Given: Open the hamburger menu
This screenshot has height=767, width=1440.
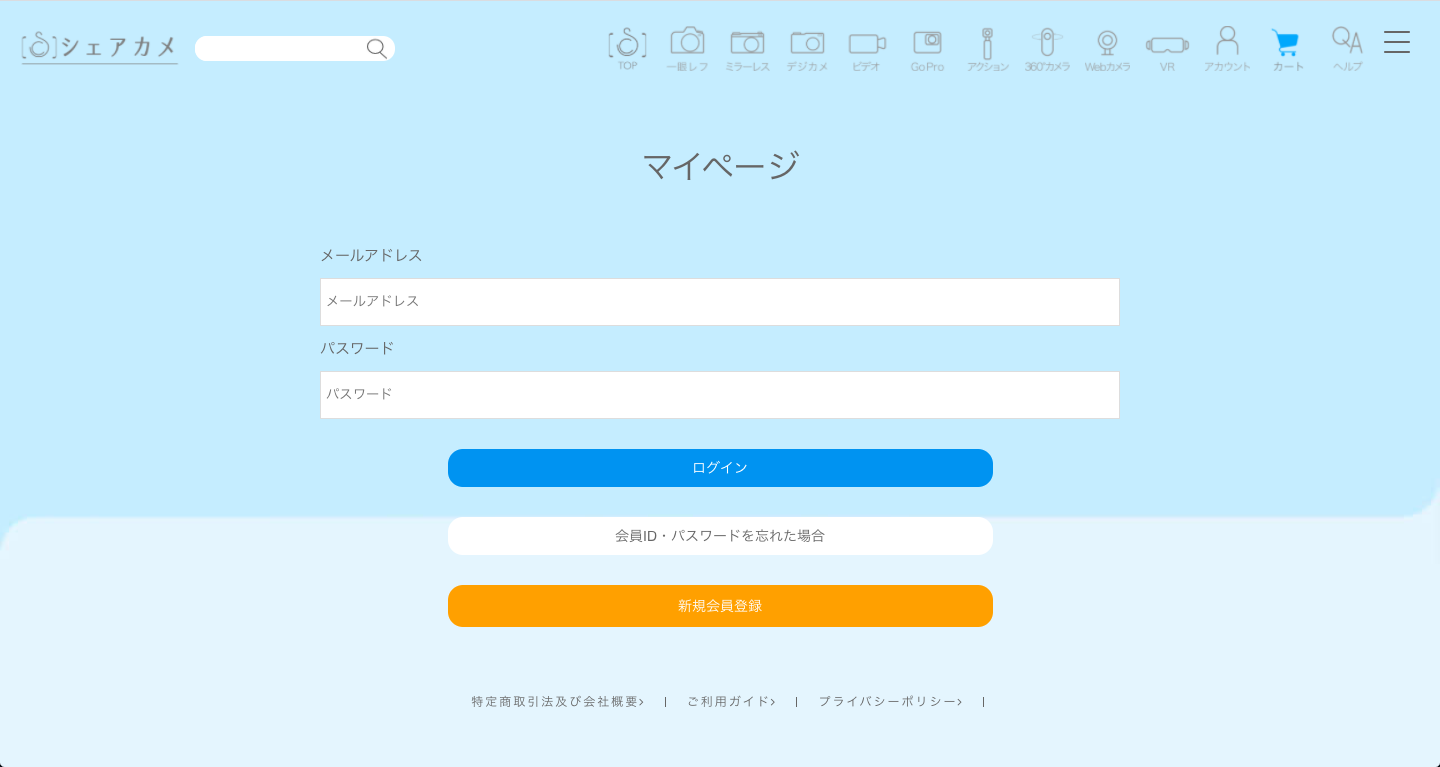Looking at the screenshot, I should point(1397,42).
